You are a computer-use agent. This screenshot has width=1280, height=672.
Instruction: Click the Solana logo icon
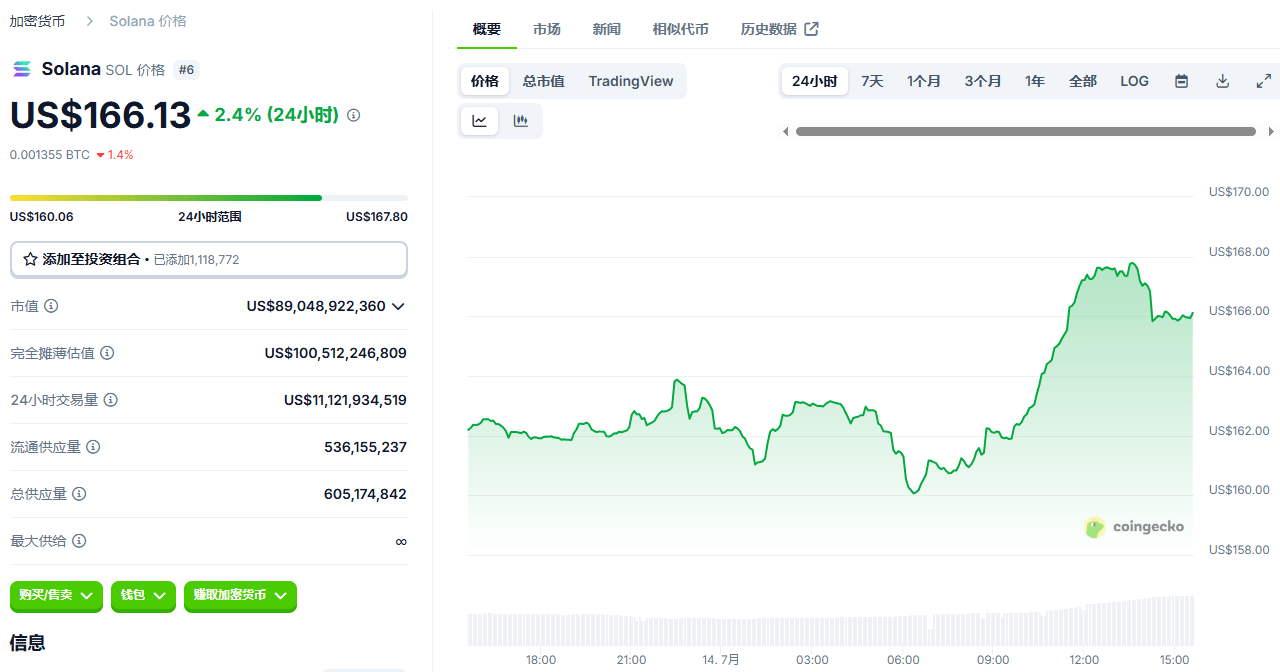coord(21,69)
